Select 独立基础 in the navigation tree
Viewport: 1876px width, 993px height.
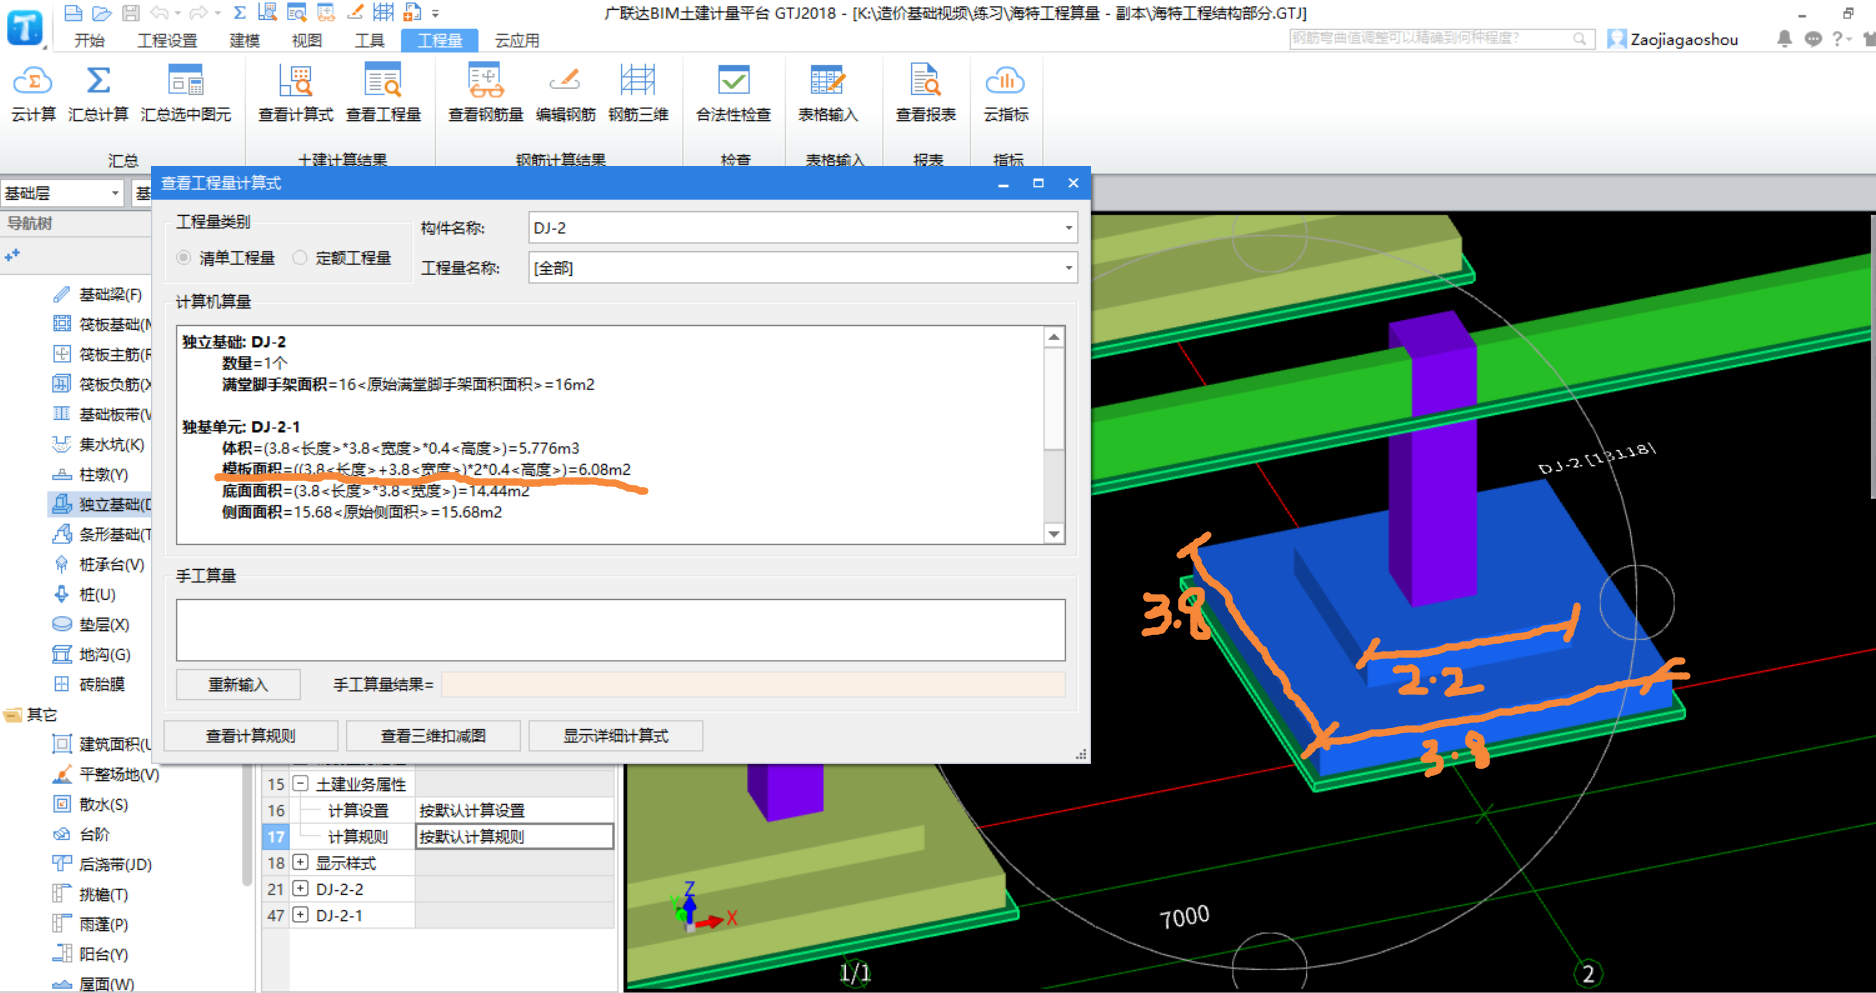[x=100, y=504]
